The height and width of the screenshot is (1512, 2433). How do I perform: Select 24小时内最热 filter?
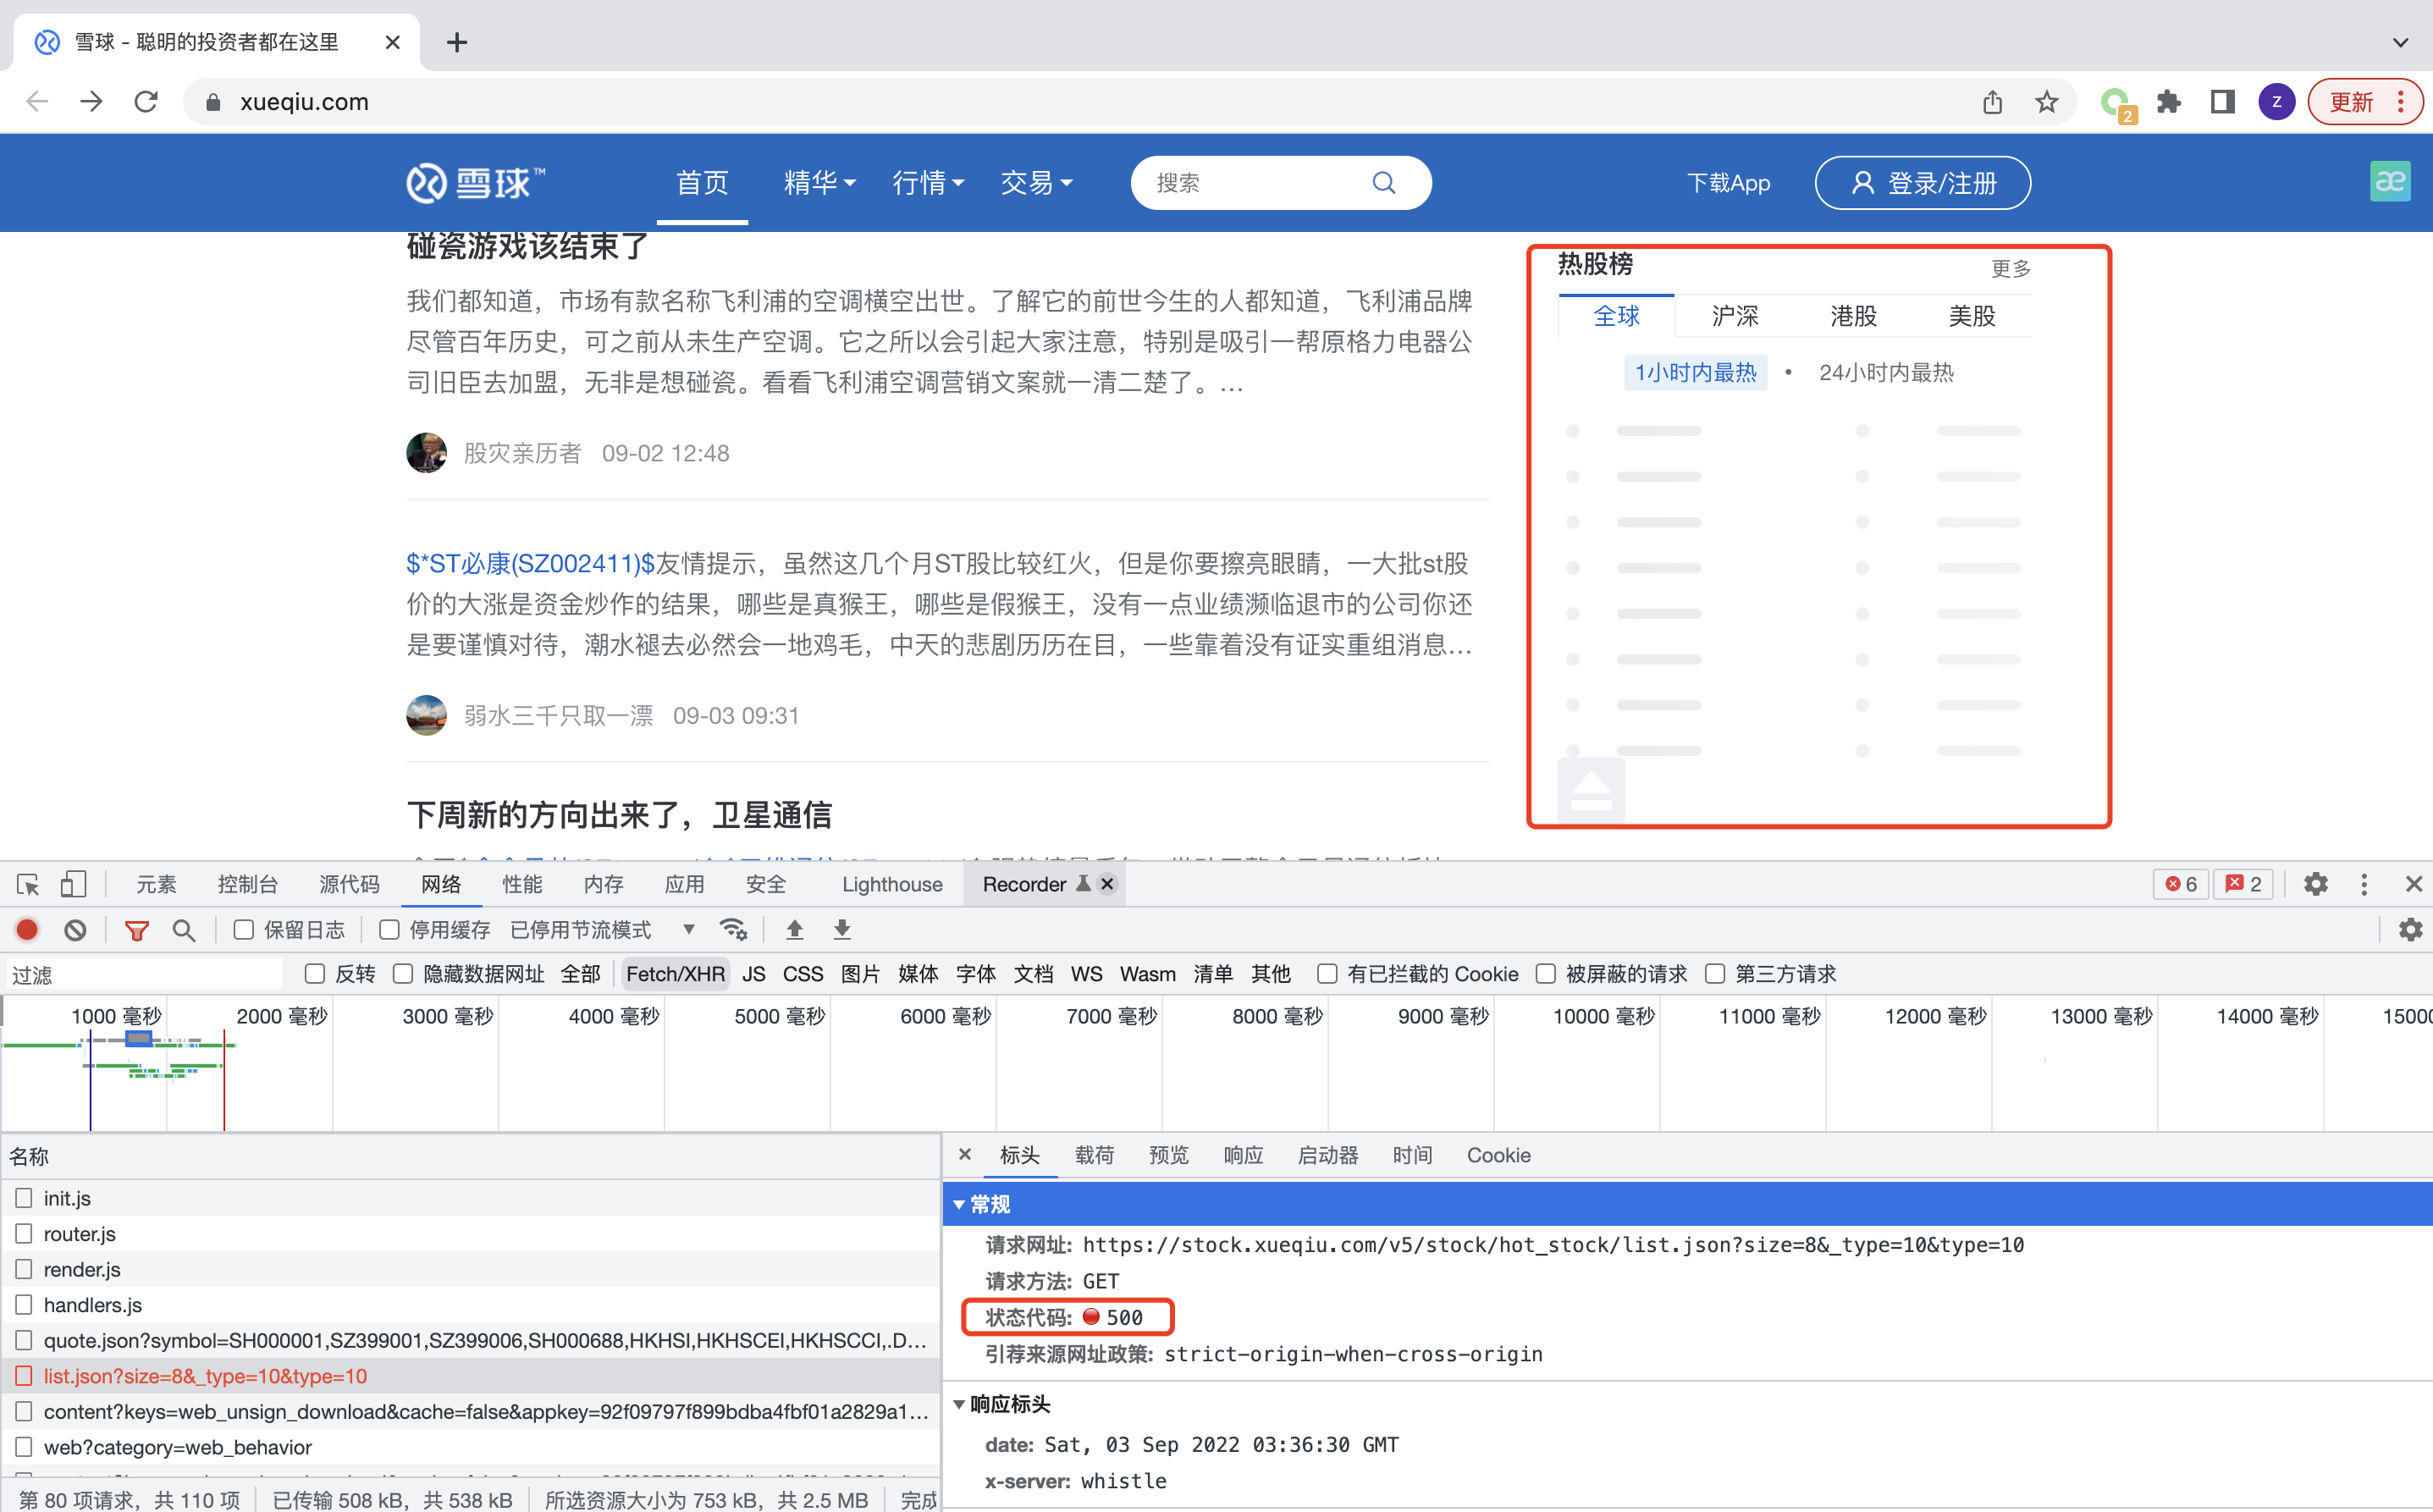[x=1885, y=372]
